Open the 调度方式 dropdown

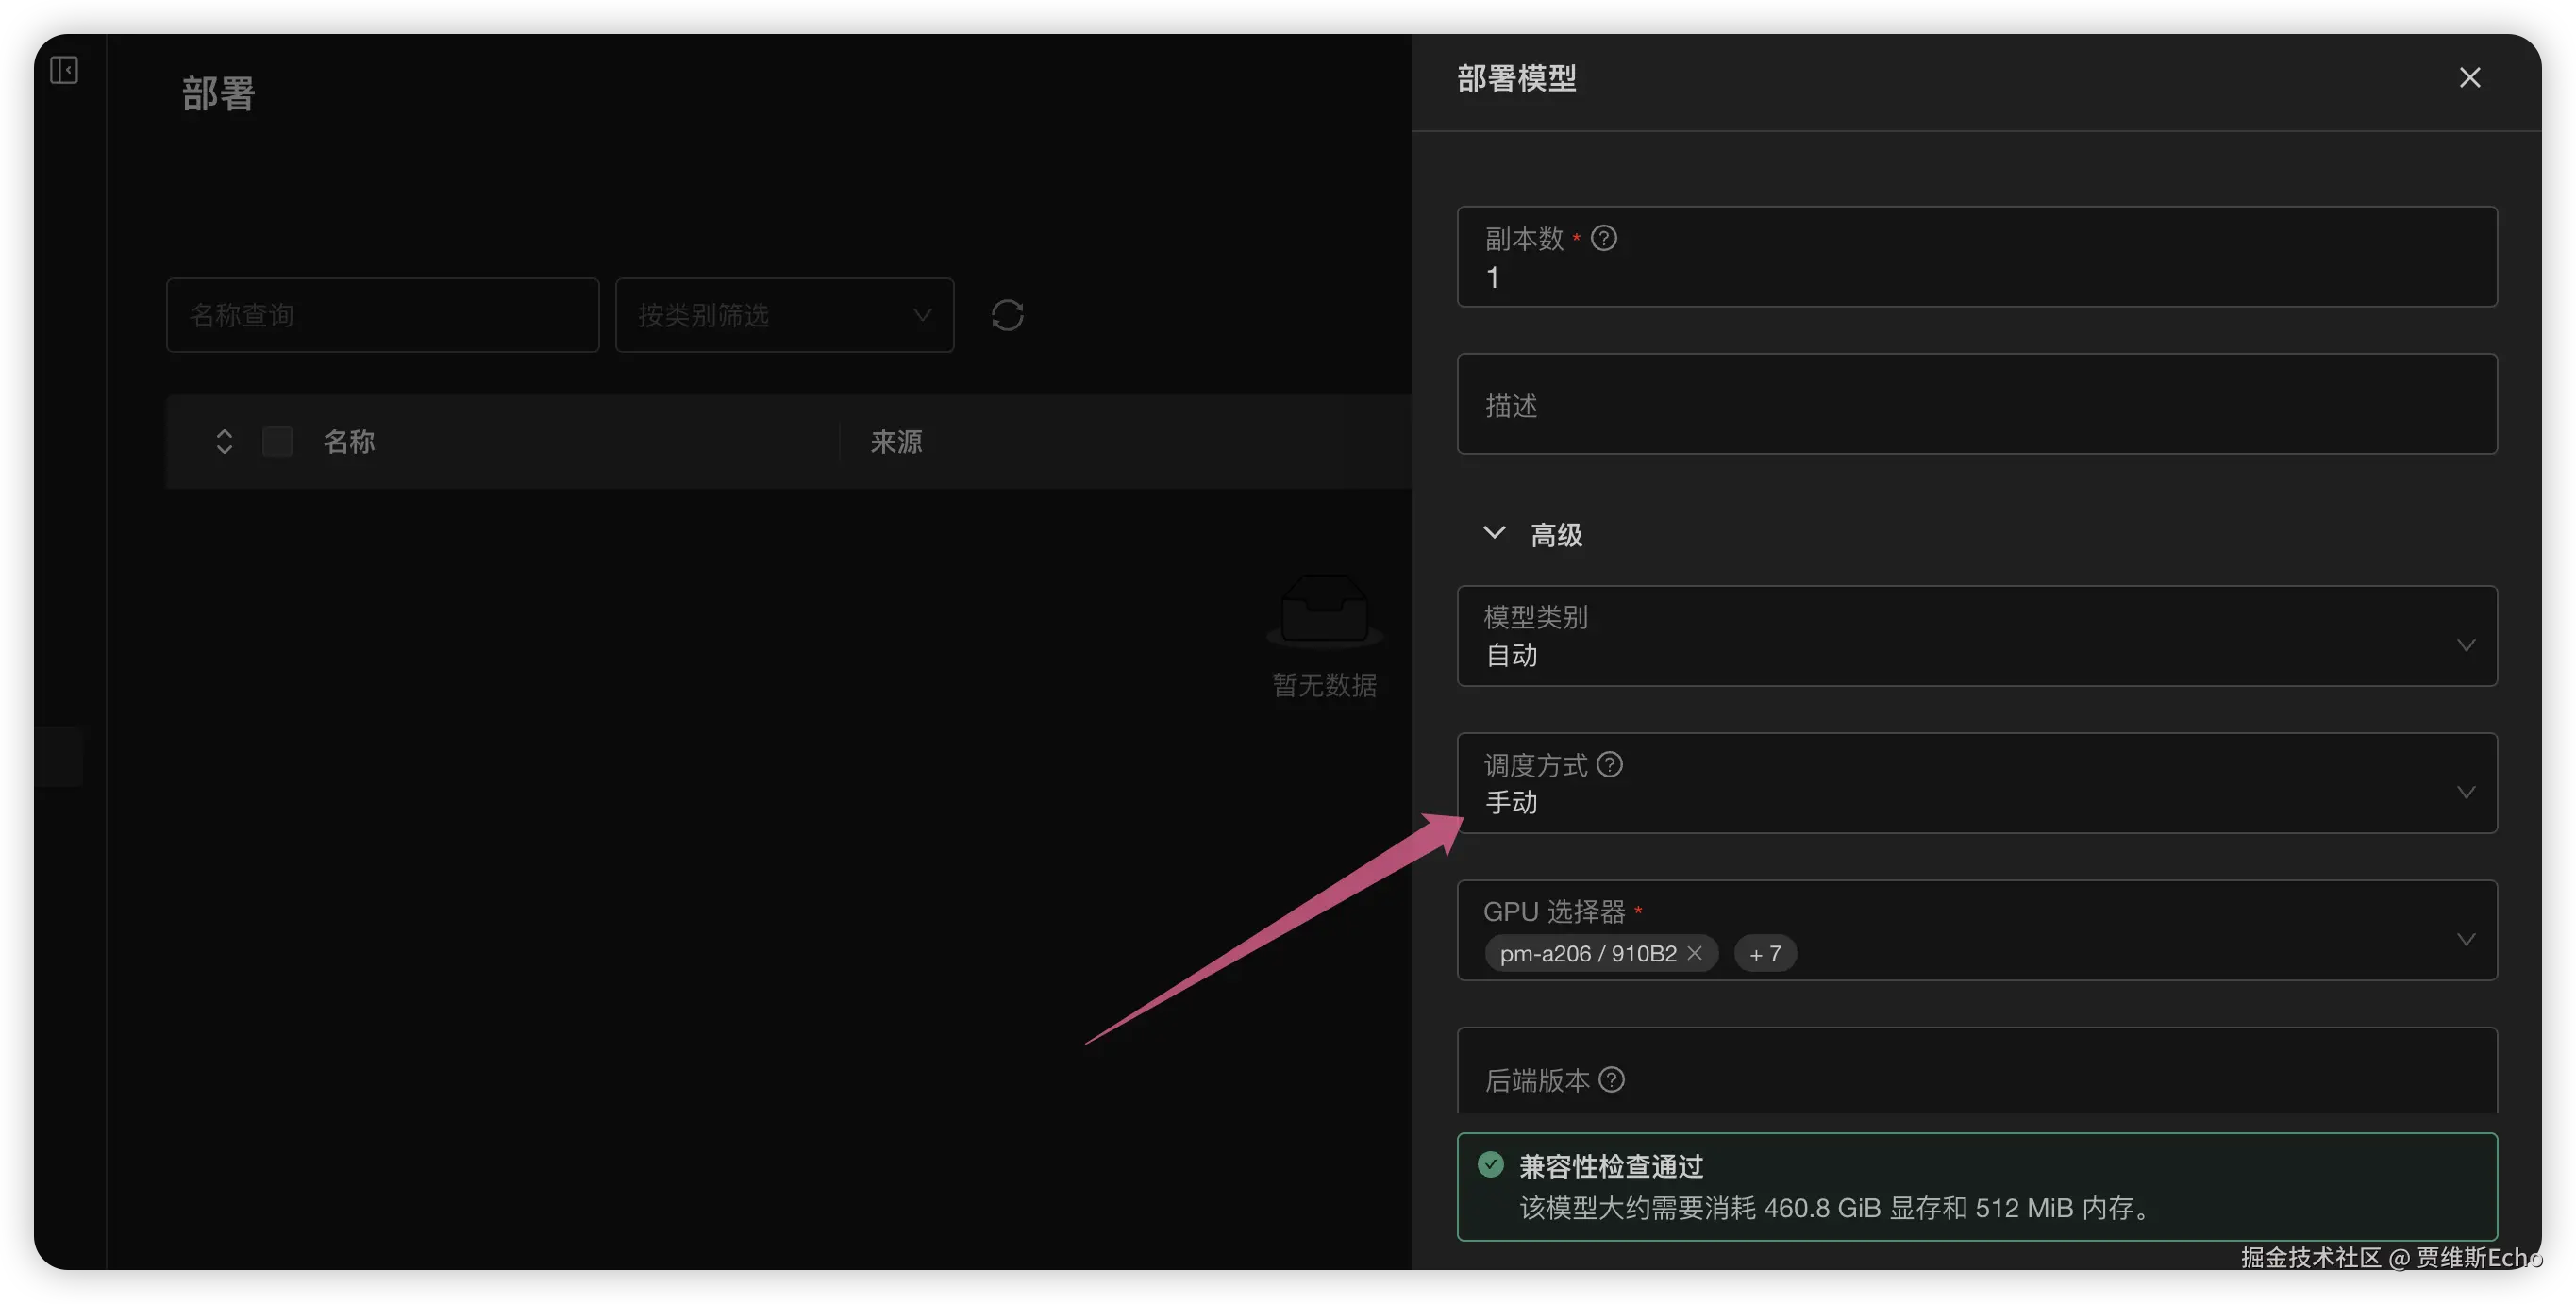pyautogui.click(x=1976, y=783)
